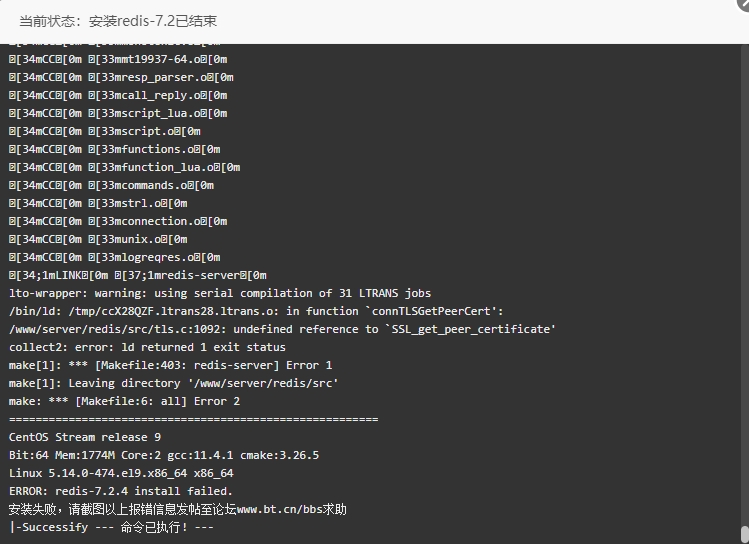
Task: Click the Leaving directory log line
Action: click(173, 384)
